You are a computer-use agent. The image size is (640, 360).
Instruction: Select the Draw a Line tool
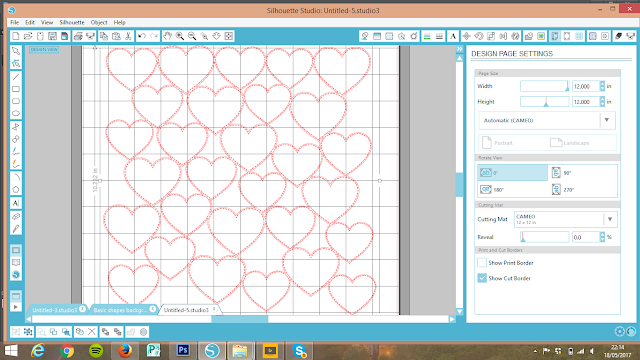pos(16,77)
